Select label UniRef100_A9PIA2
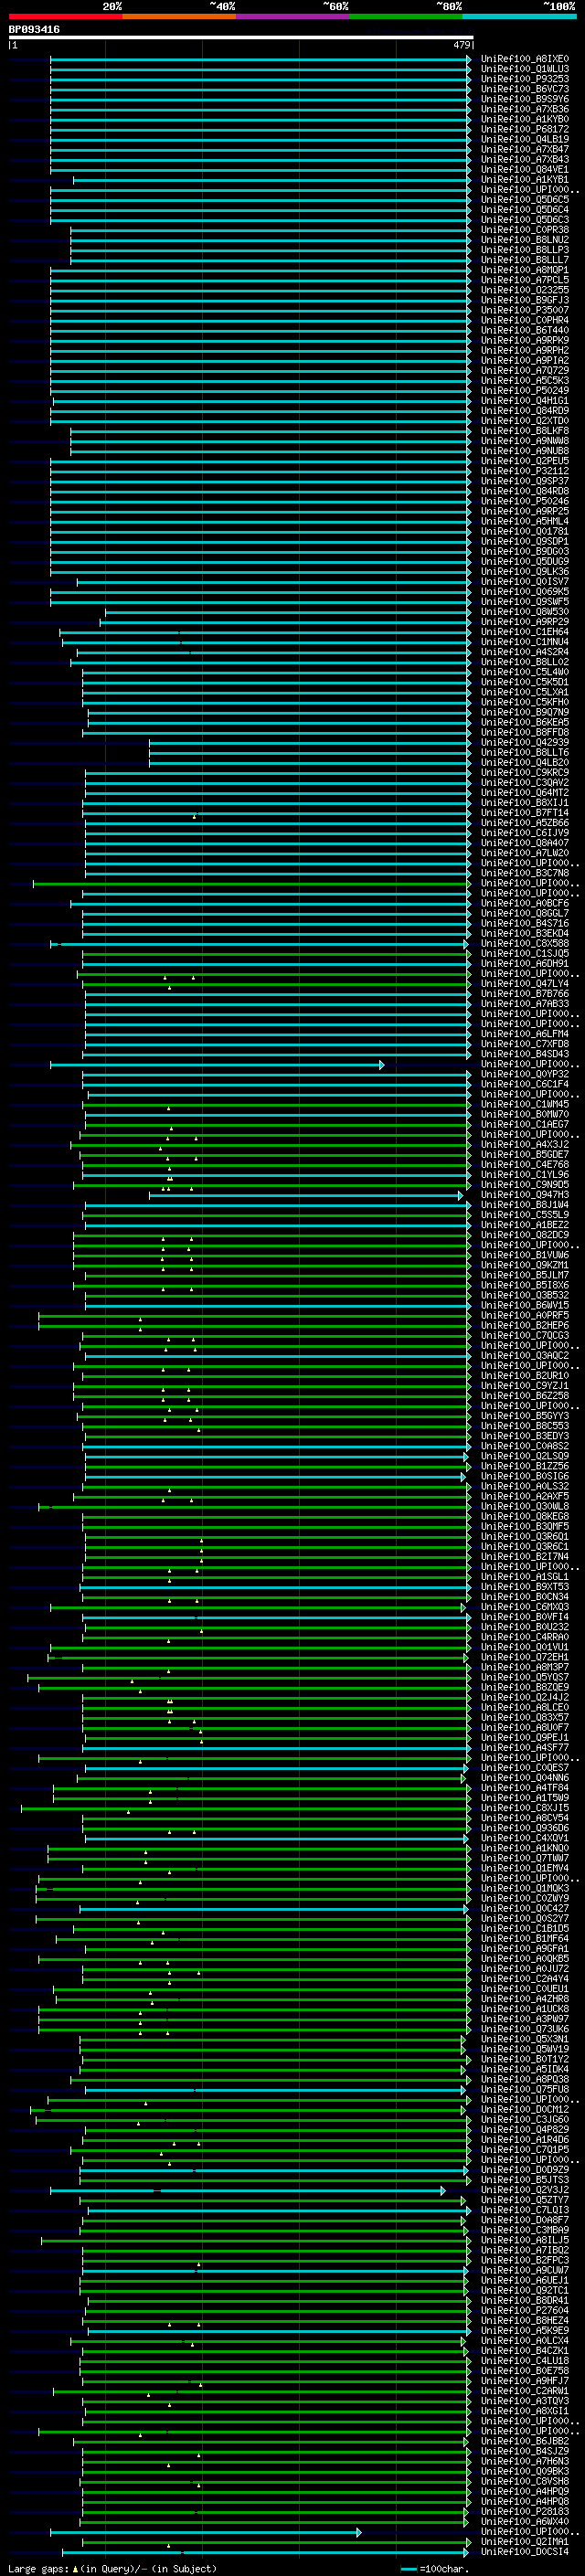585x2576 pixels. pos(525,360)
